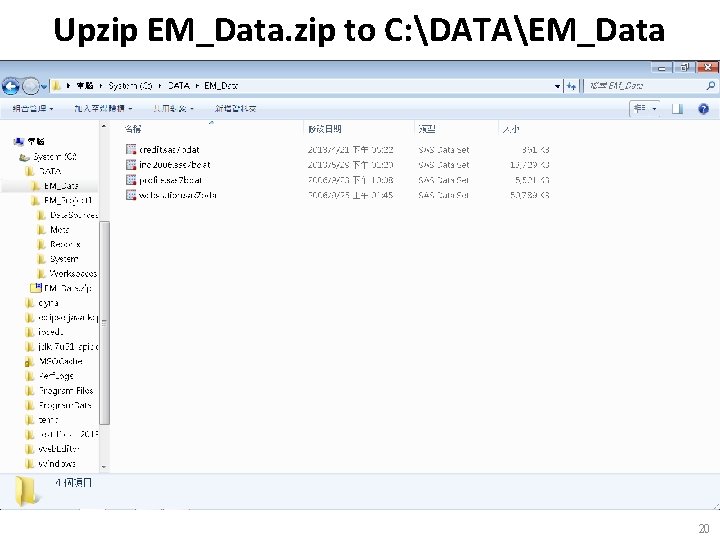
Task: Click the 新增資料夾 (New folder) toolbar button
Action: tap(236, 108)
